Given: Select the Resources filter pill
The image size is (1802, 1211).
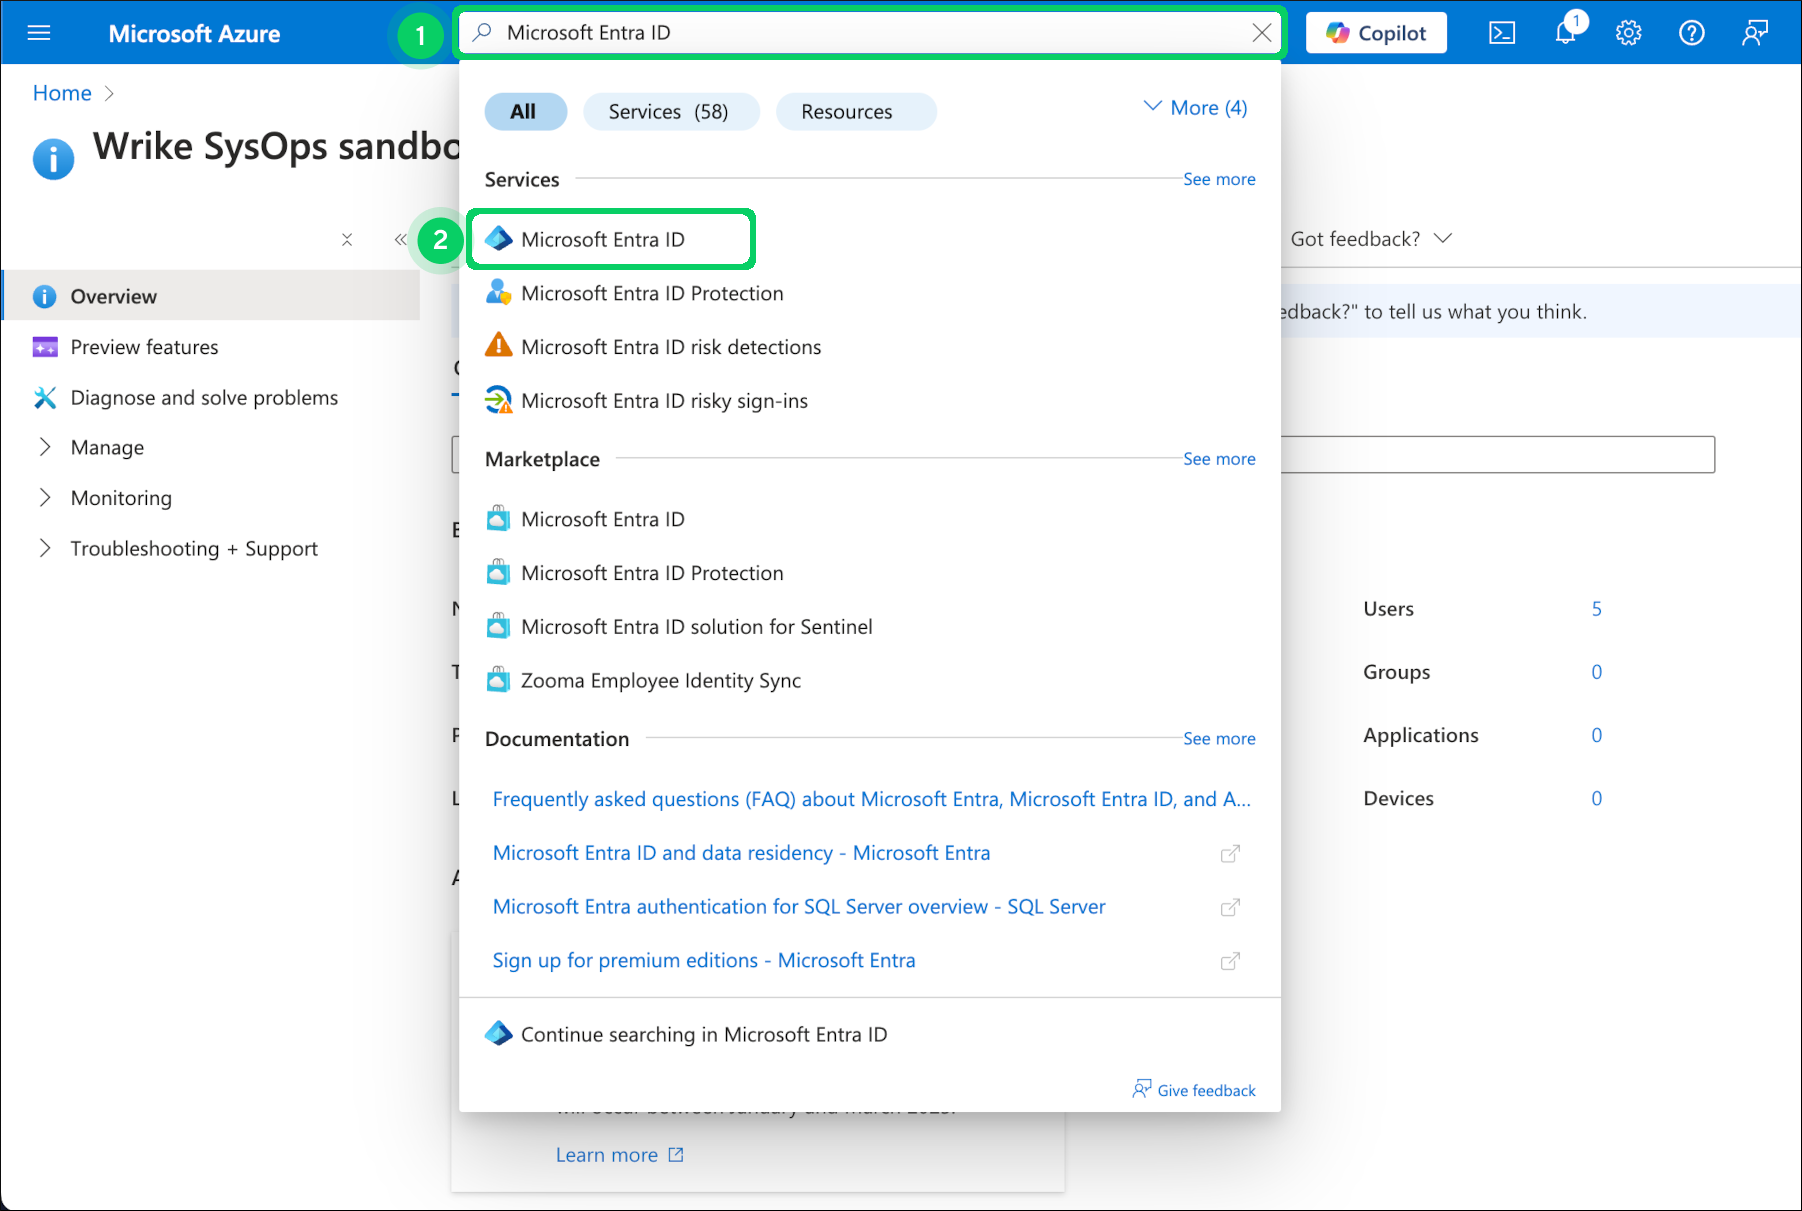Looking at the screenshot, I should [846, 112].
